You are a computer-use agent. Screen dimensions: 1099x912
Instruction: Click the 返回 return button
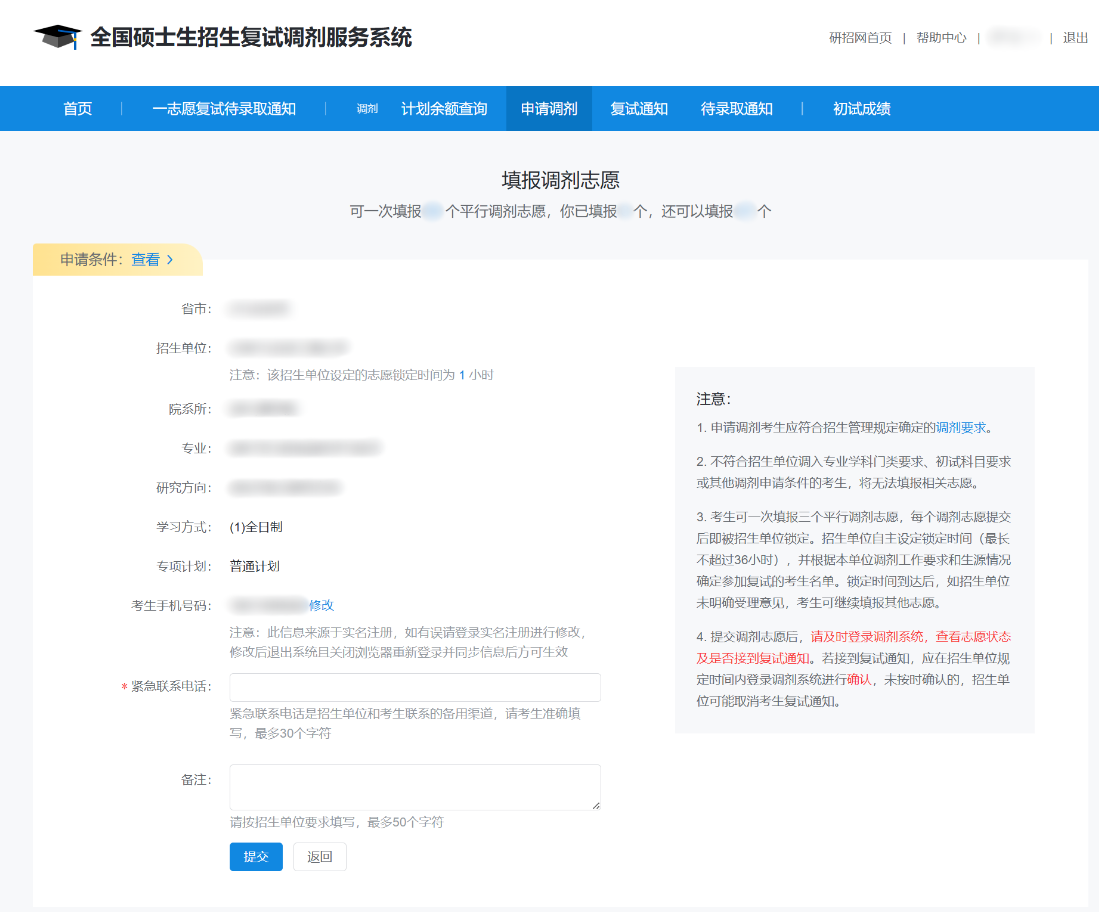pyautogui.click(x=319, y=856)
